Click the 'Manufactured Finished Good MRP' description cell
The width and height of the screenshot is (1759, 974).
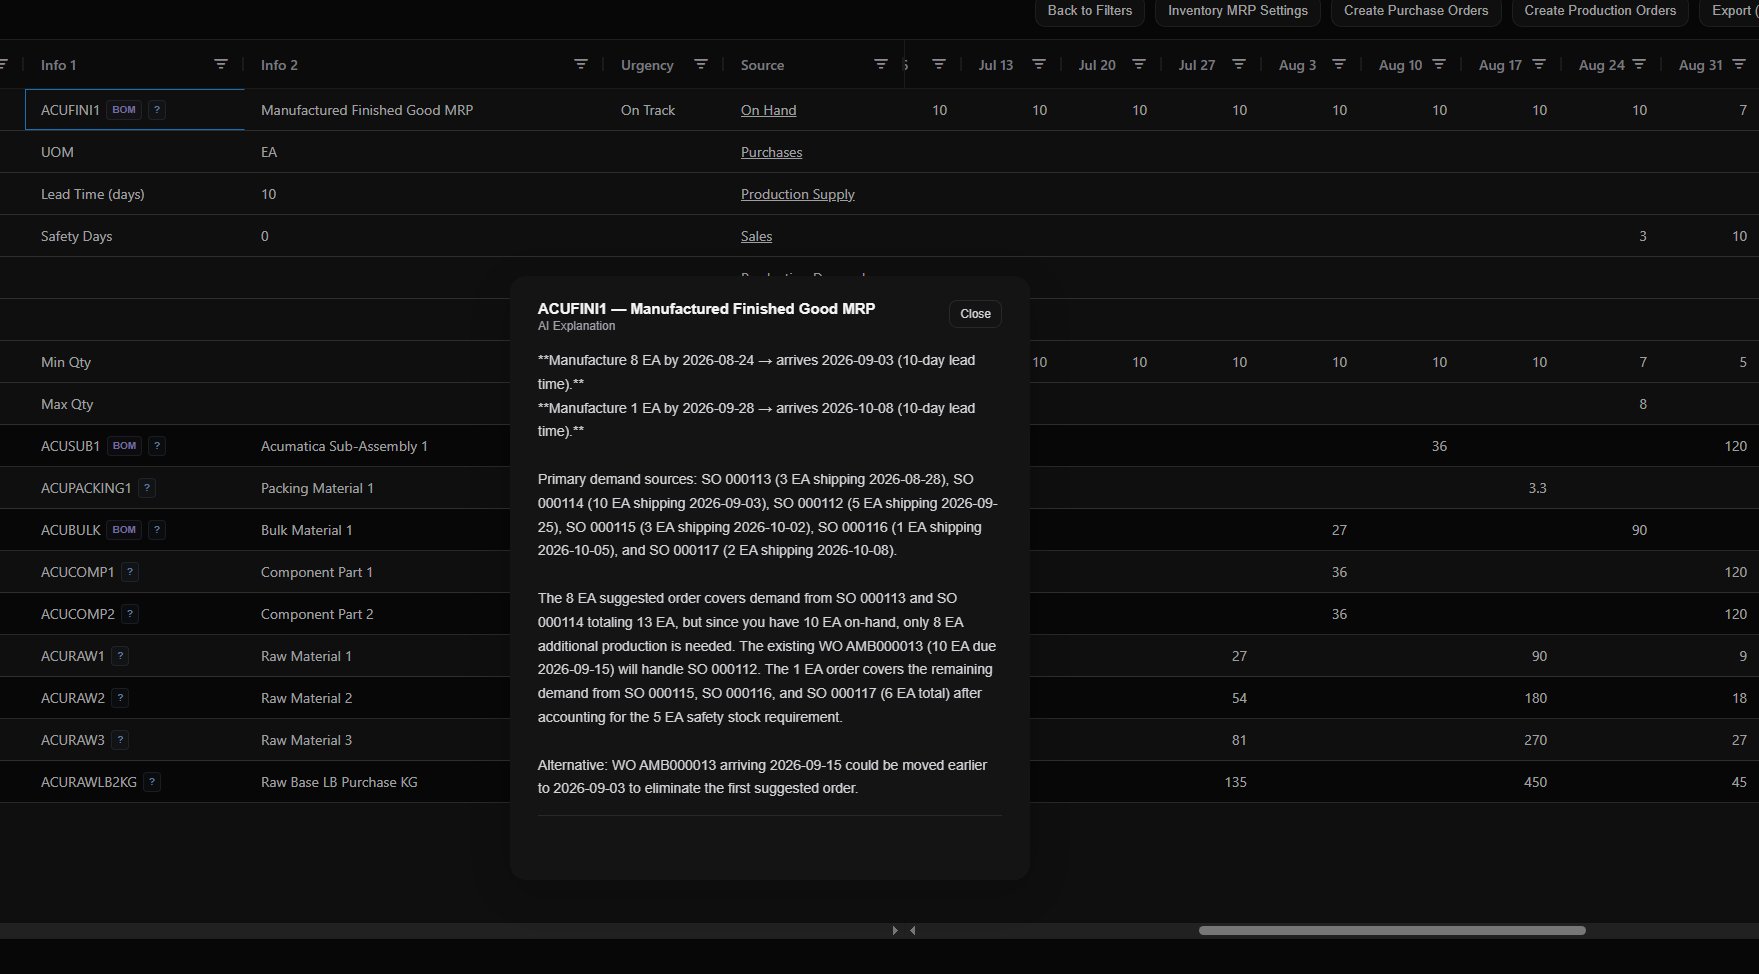pos(367,110)
